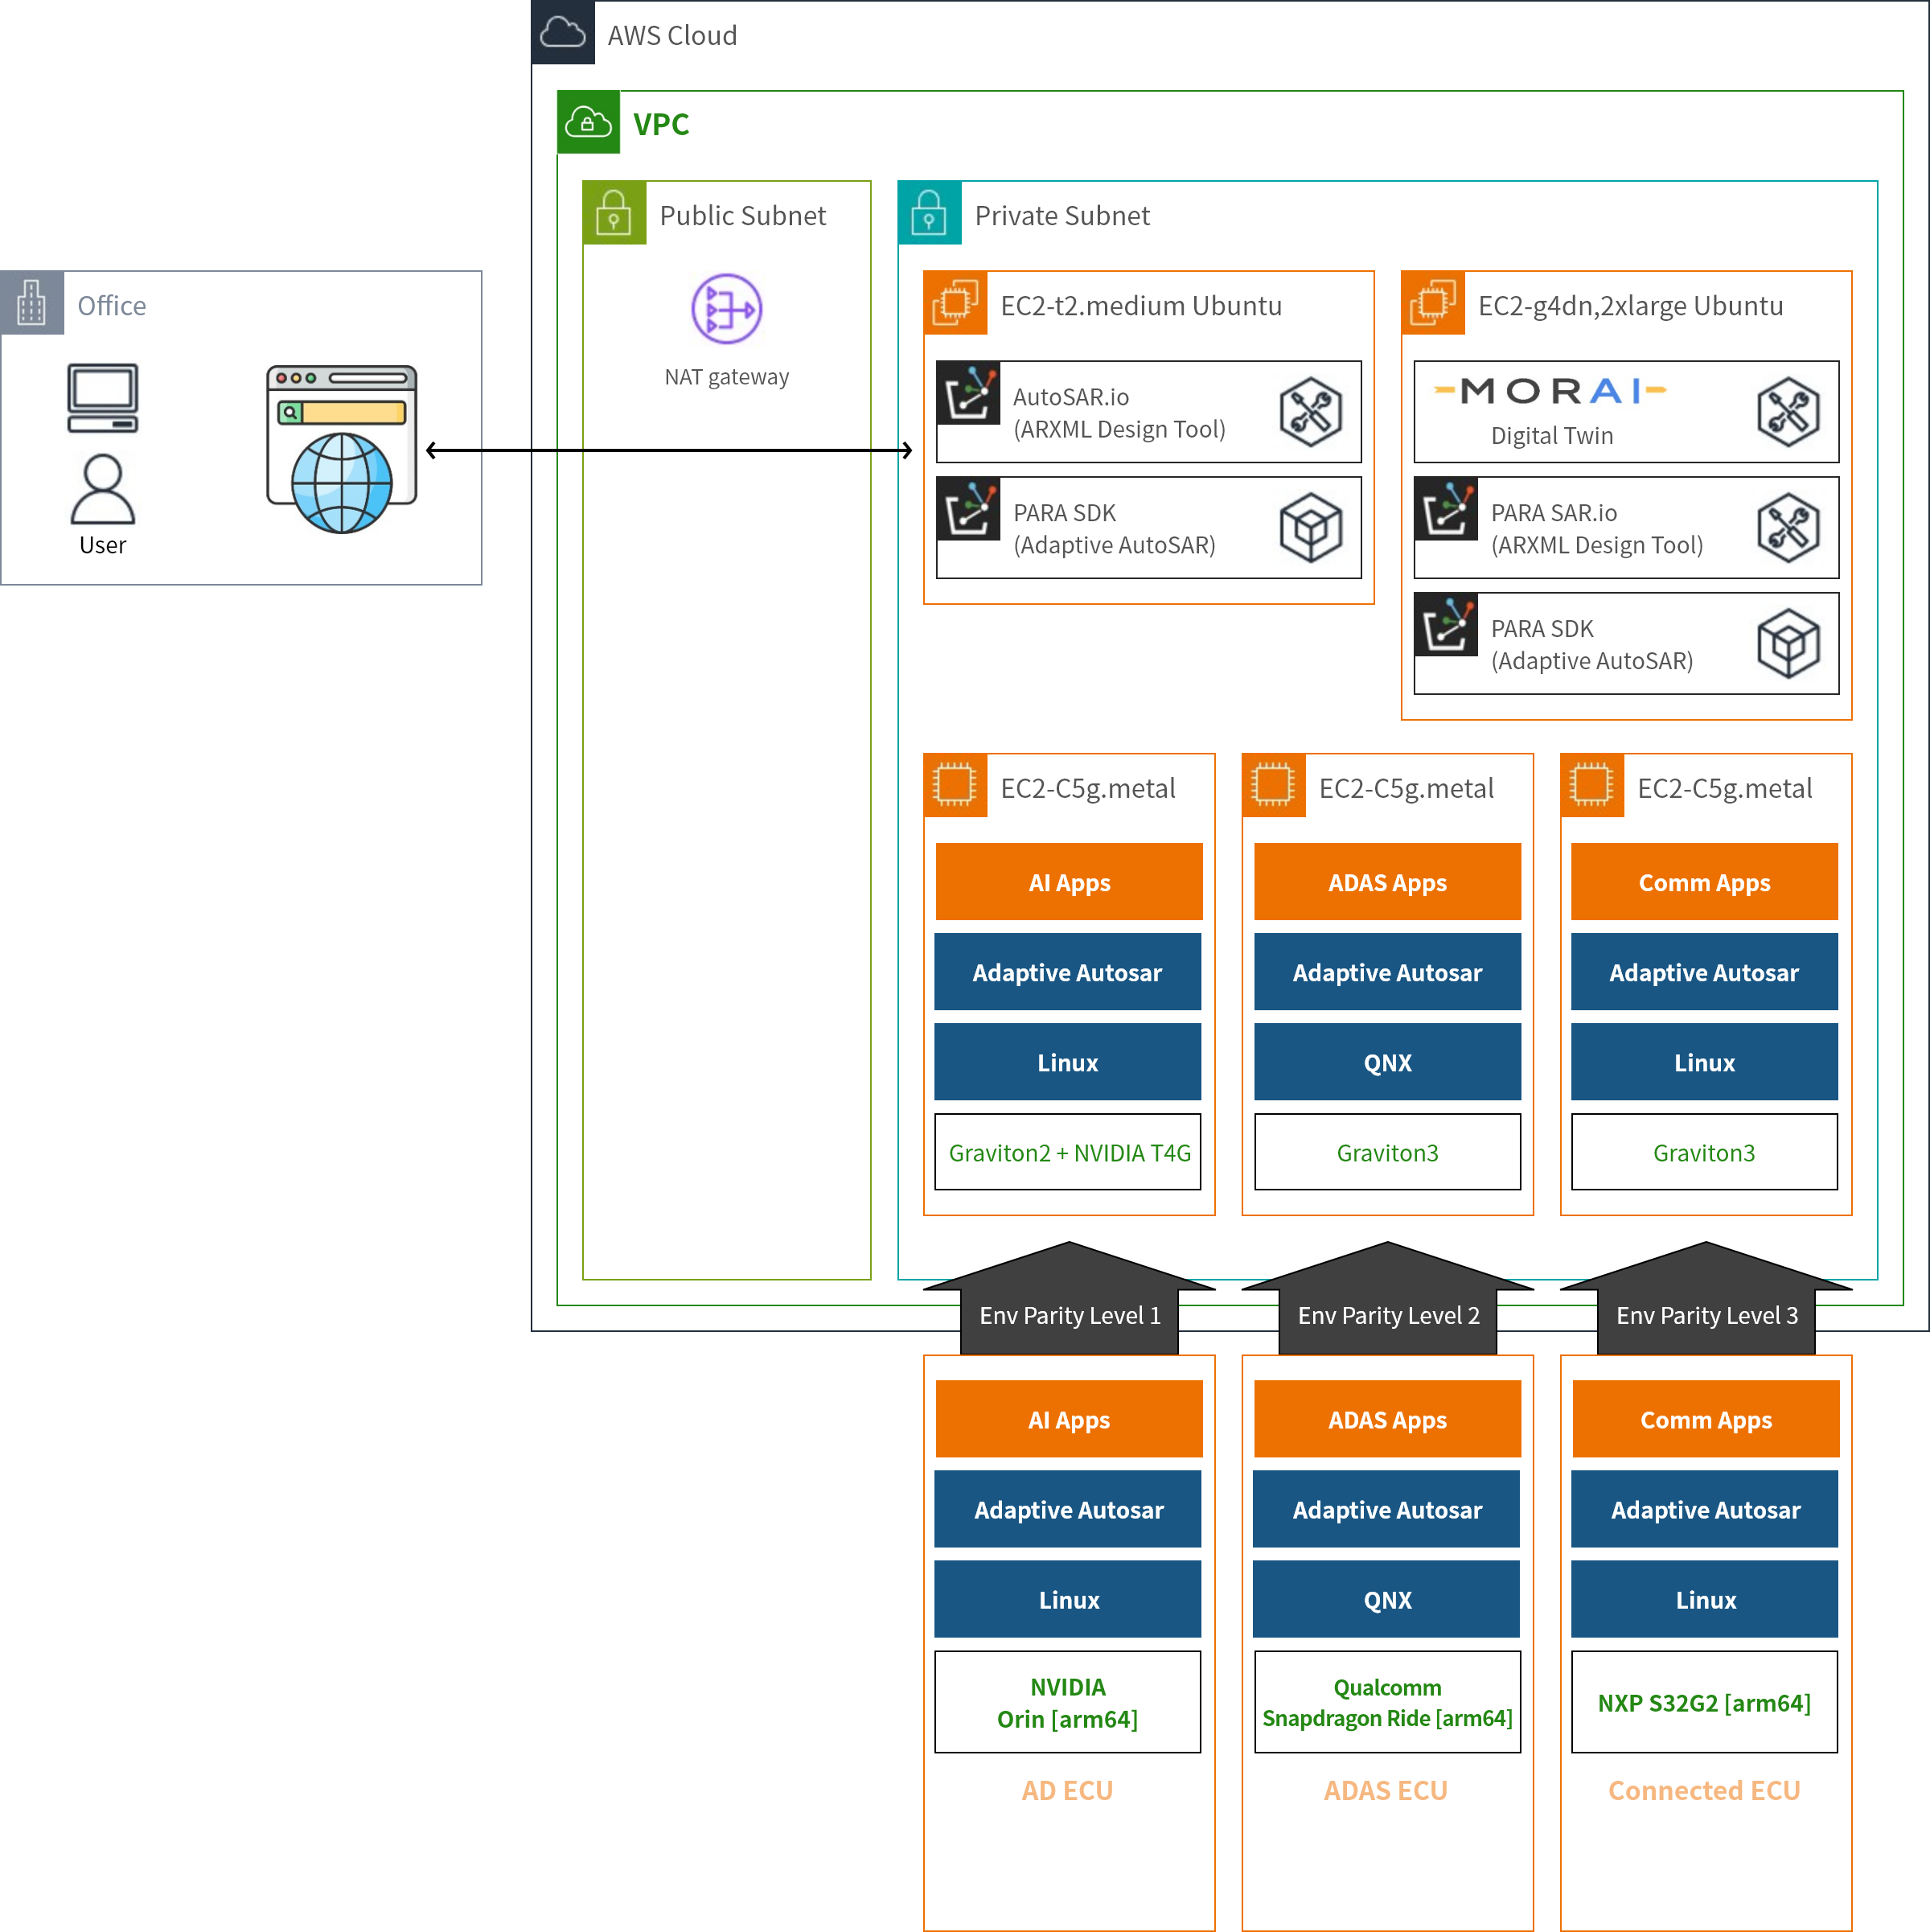1930x1932 pixels.
Task: Select the EC2-t2.medium Ubuntu instance icon
Action: [955, 303]
